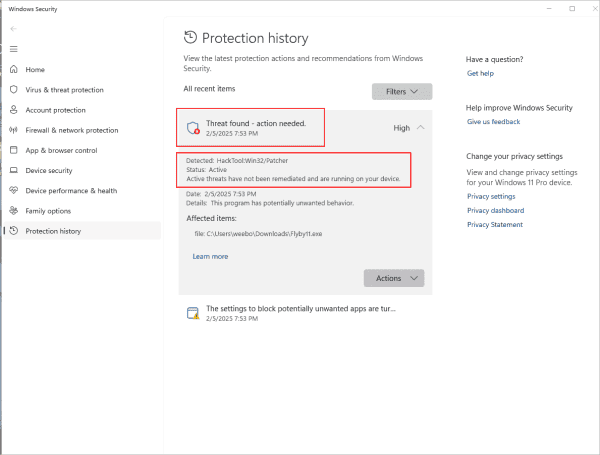Click the threat shield icon with red badge
Screen dimensions: 600x455
pos(193,128)
